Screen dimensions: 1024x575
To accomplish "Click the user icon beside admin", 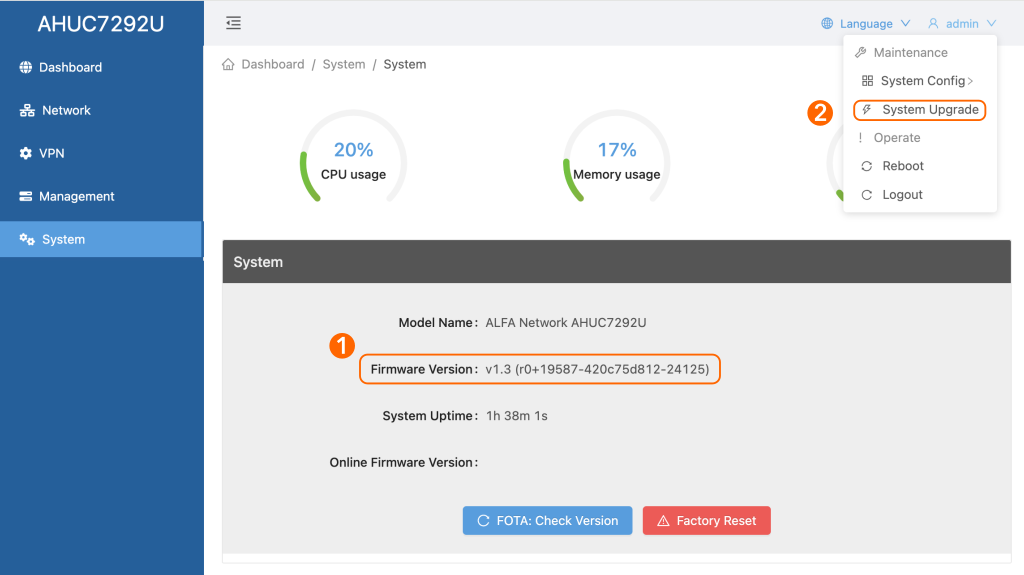I will coord(933,24).
